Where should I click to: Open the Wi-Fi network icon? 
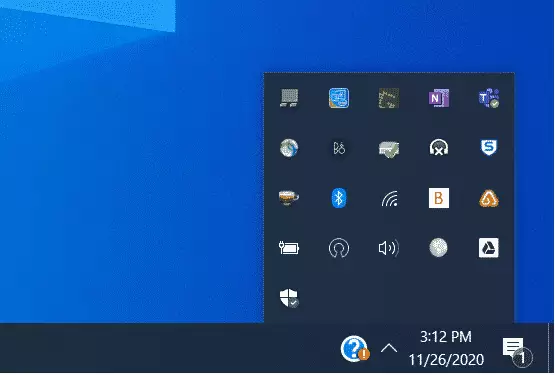(x=389, y=198)
